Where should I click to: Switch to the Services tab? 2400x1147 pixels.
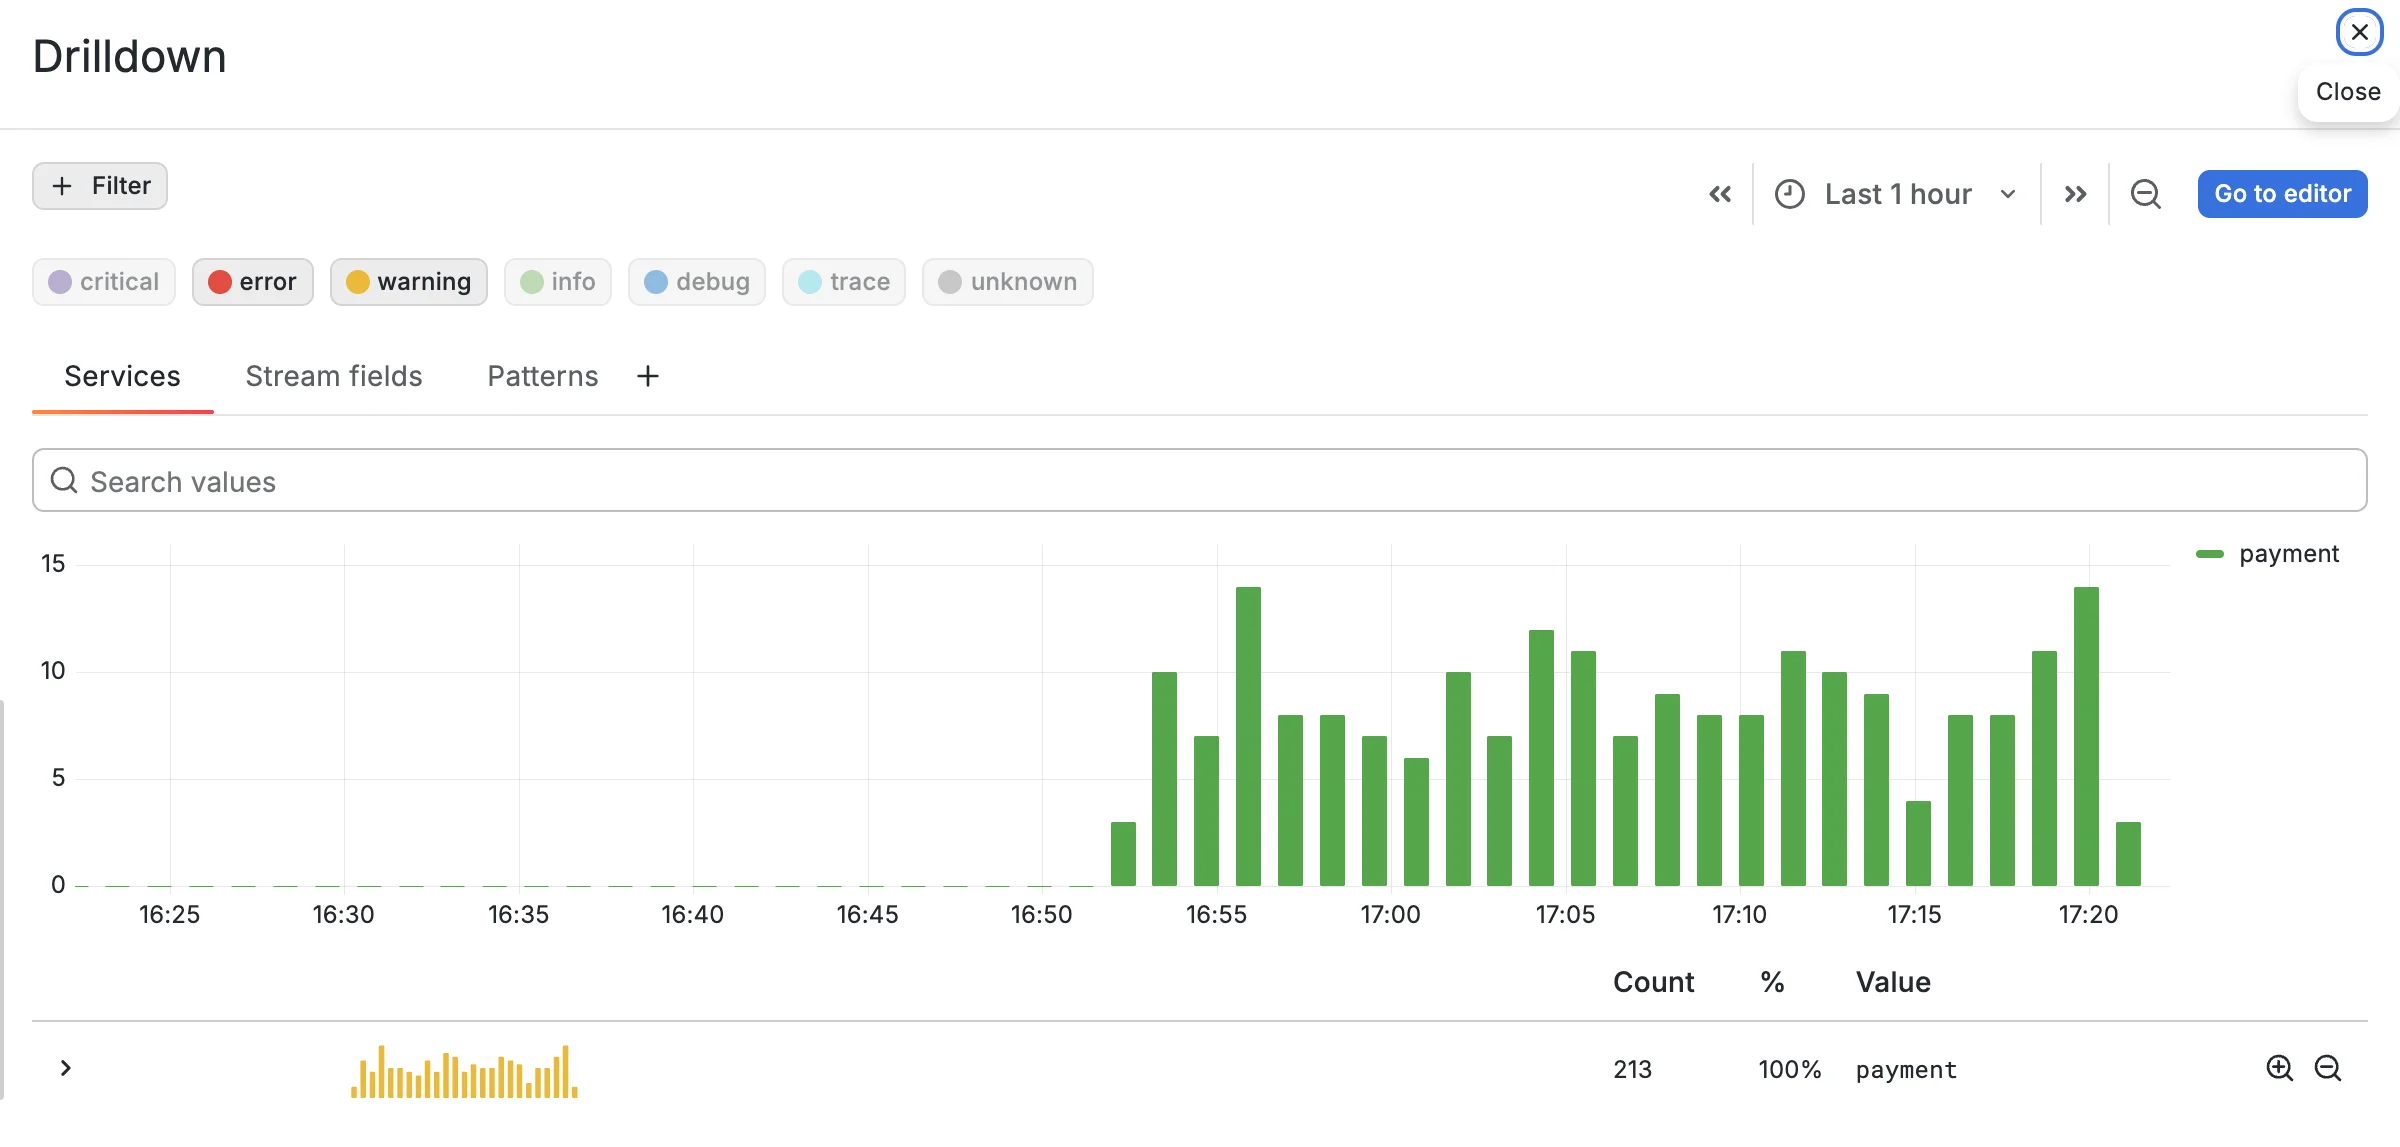122,376
